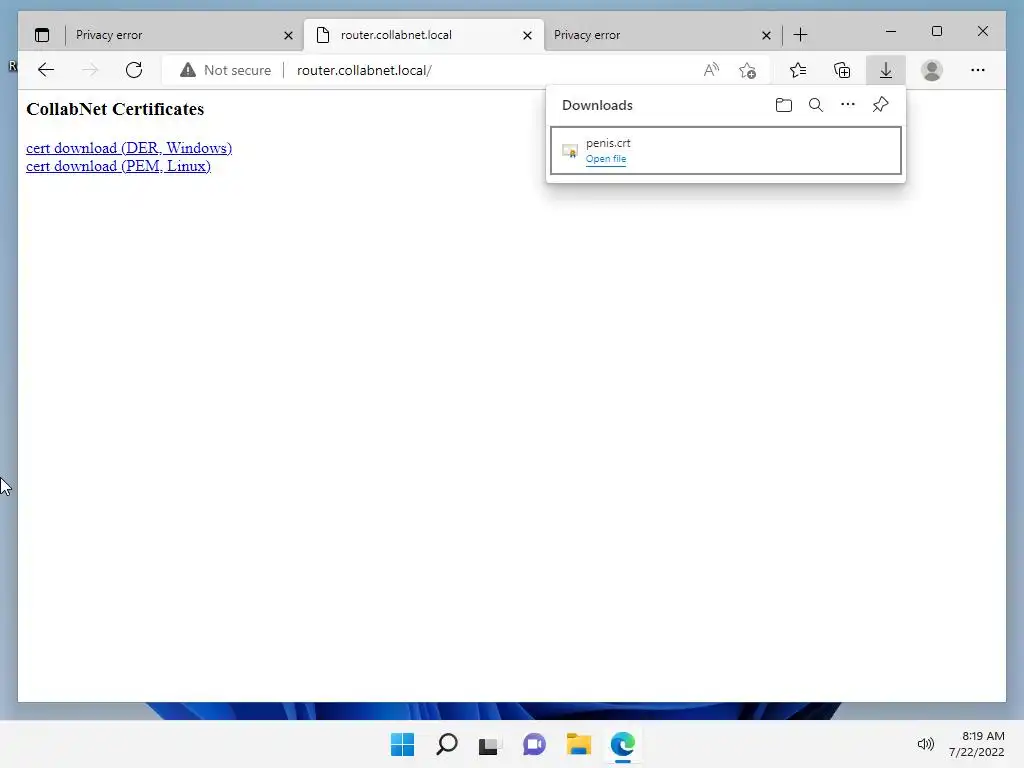Switch to the rightmost Privacy error tab
The width and height of the screenshot is (1024, 768).
coord(662,35)
